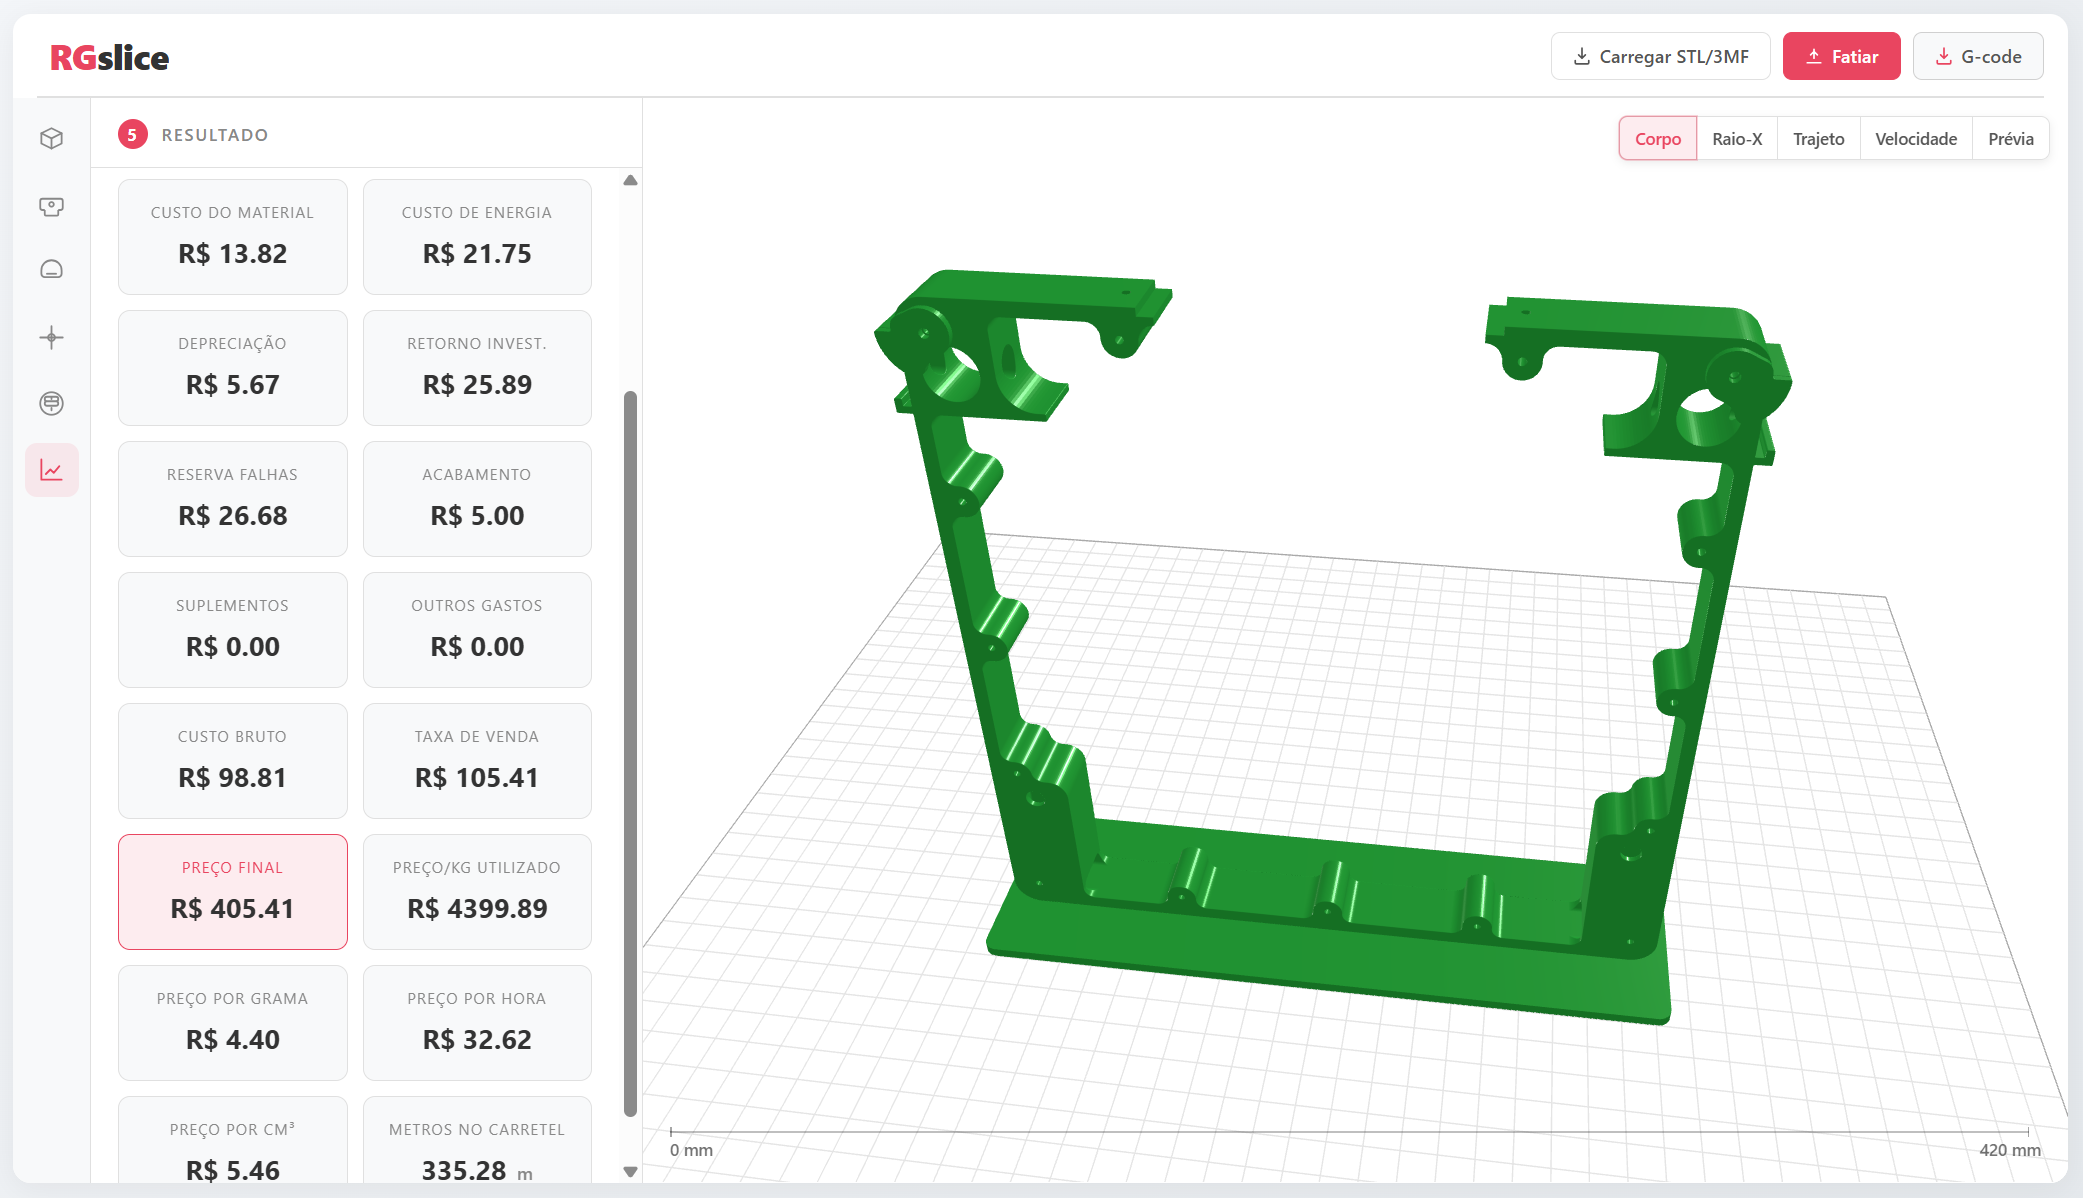Click the 420 mm ruler label

(2010, 1150)
